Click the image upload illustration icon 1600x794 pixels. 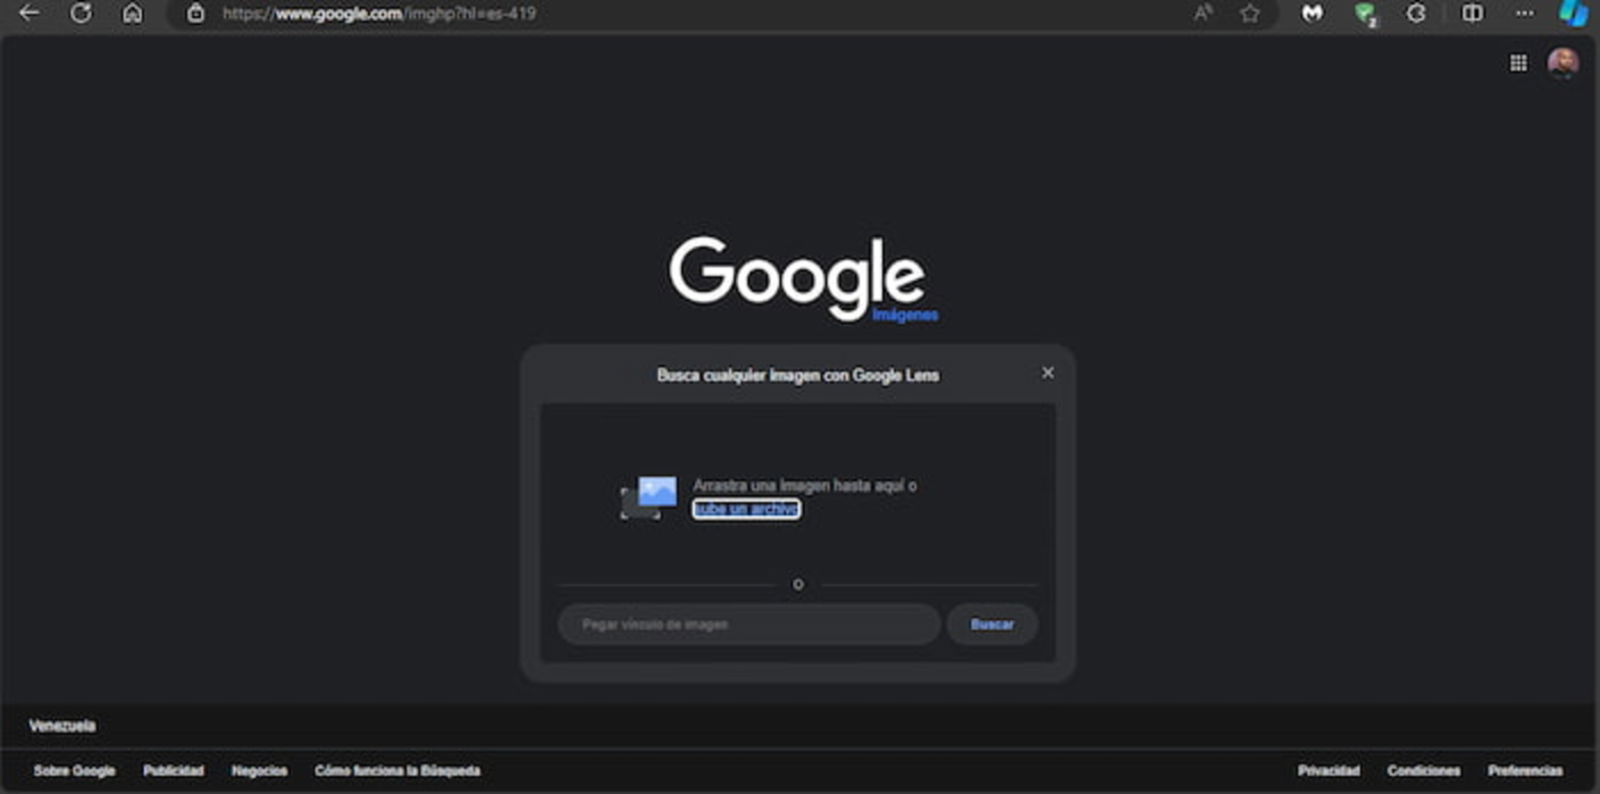pyautogui.click(x=649, y=497)
